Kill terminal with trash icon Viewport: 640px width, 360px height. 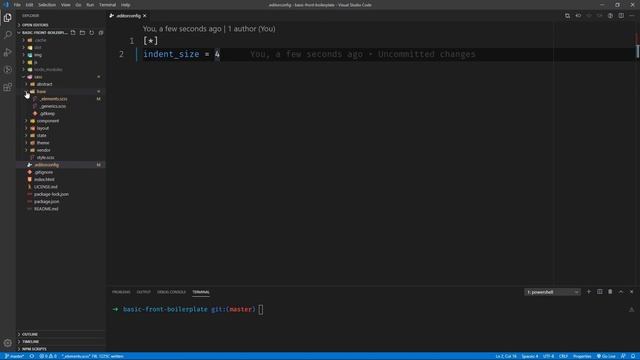(610, 292)
